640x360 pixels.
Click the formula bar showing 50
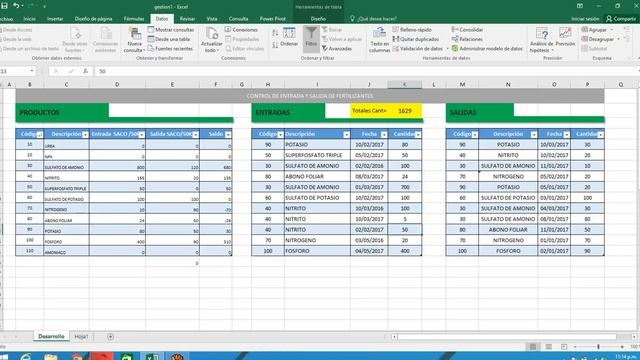tap(365, 71)
